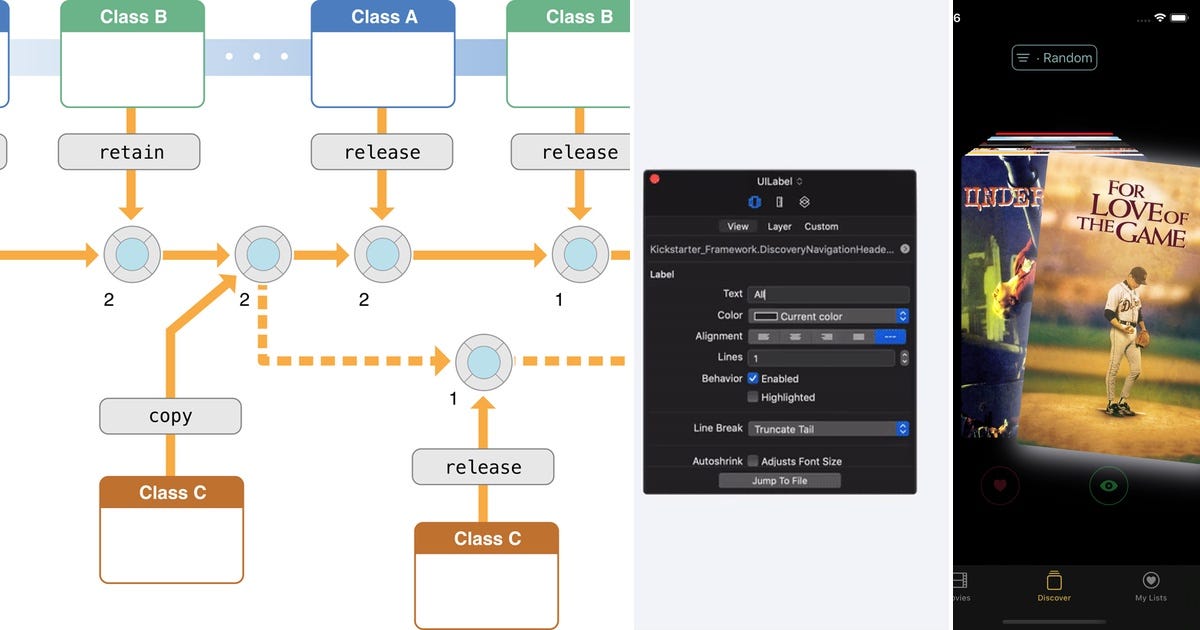Check the Highlighted behavior checkbox
This screenshot has width=1200, height=630.
(x=753, y=397)
